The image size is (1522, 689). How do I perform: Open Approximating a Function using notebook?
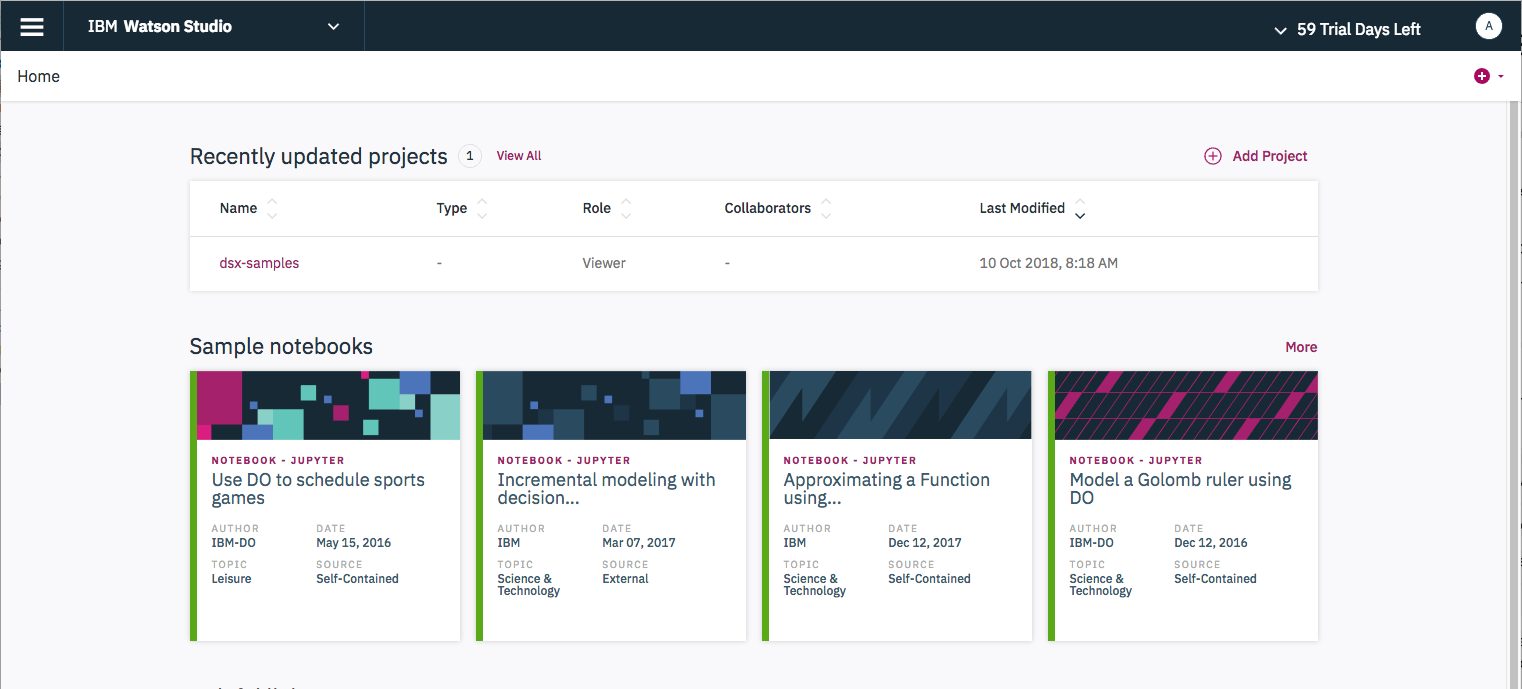886,489
